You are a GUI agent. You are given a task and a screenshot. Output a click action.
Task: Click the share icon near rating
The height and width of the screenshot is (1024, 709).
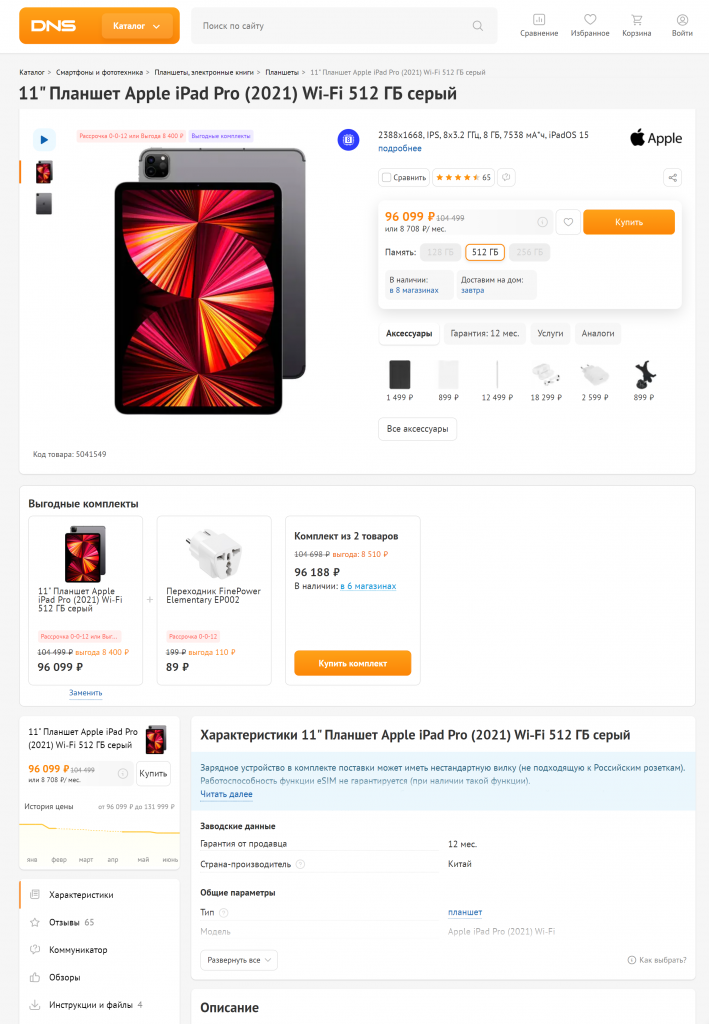tap(672, 177)
